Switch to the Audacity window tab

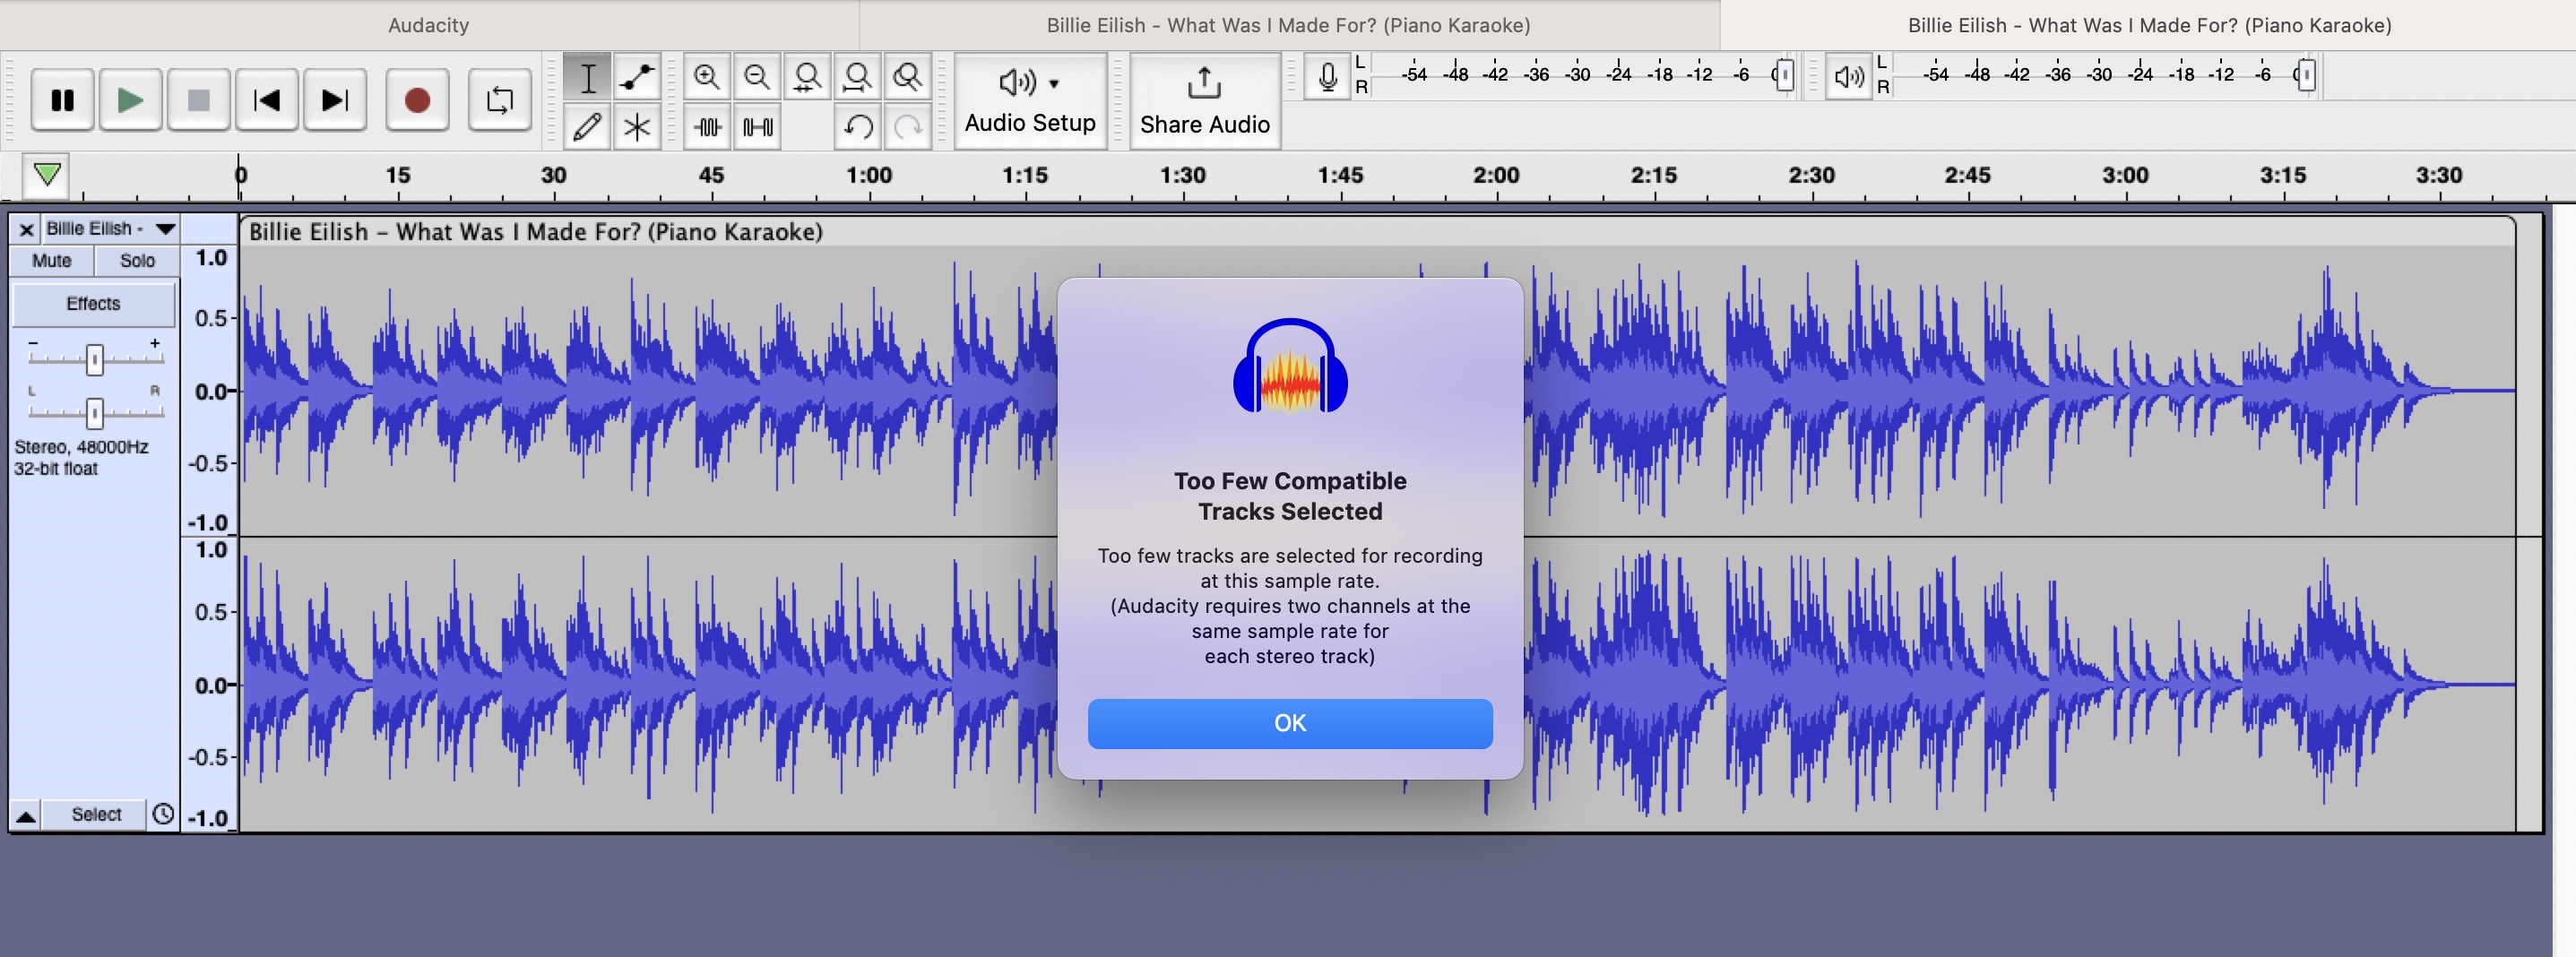tap(428, 25)
